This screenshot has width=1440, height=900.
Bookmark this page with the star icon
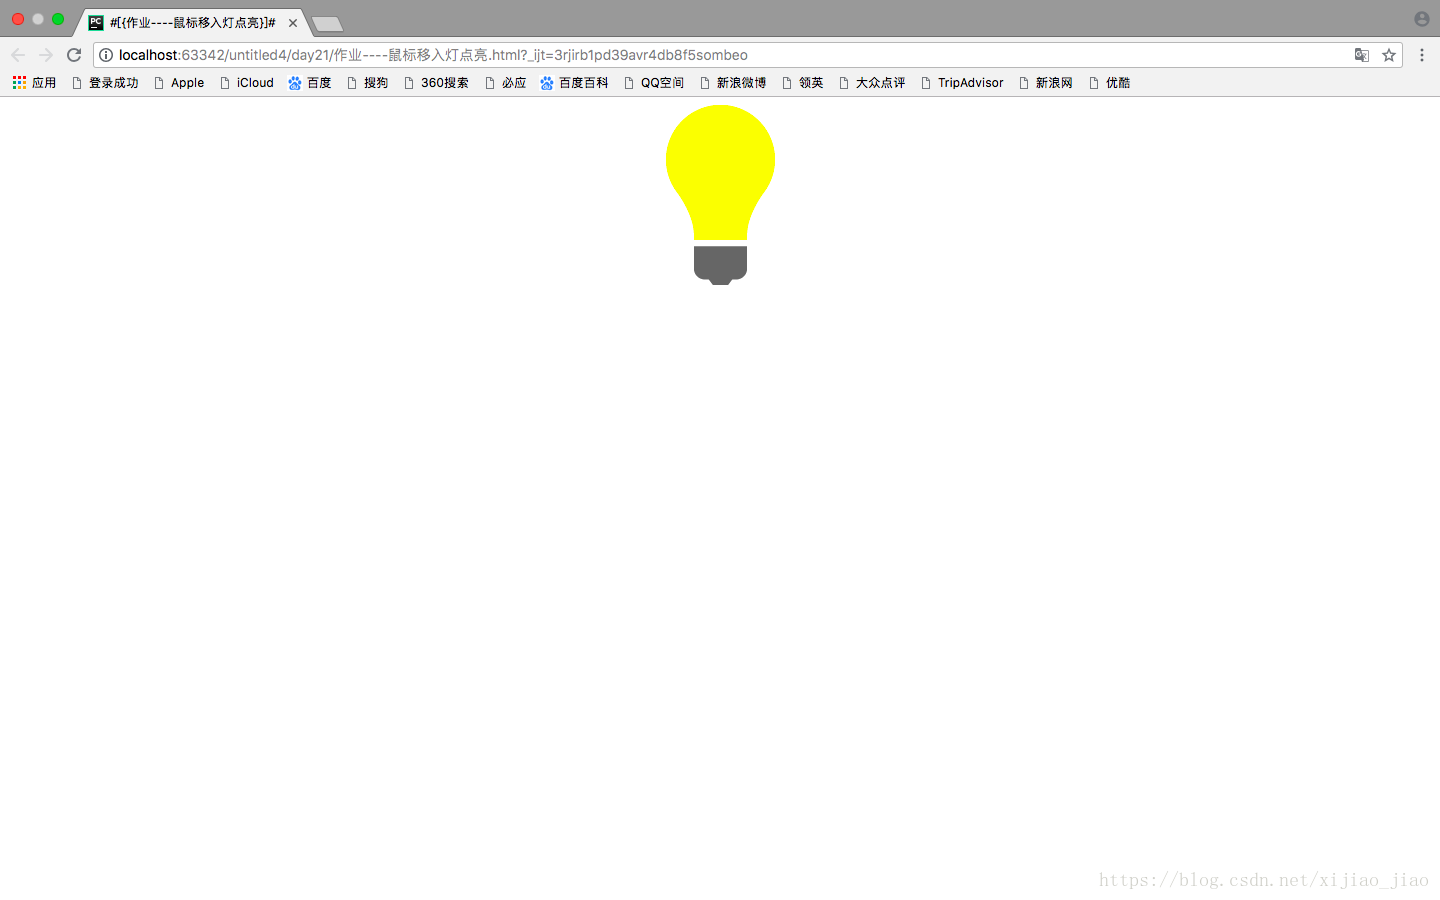tap(1389, 55)
